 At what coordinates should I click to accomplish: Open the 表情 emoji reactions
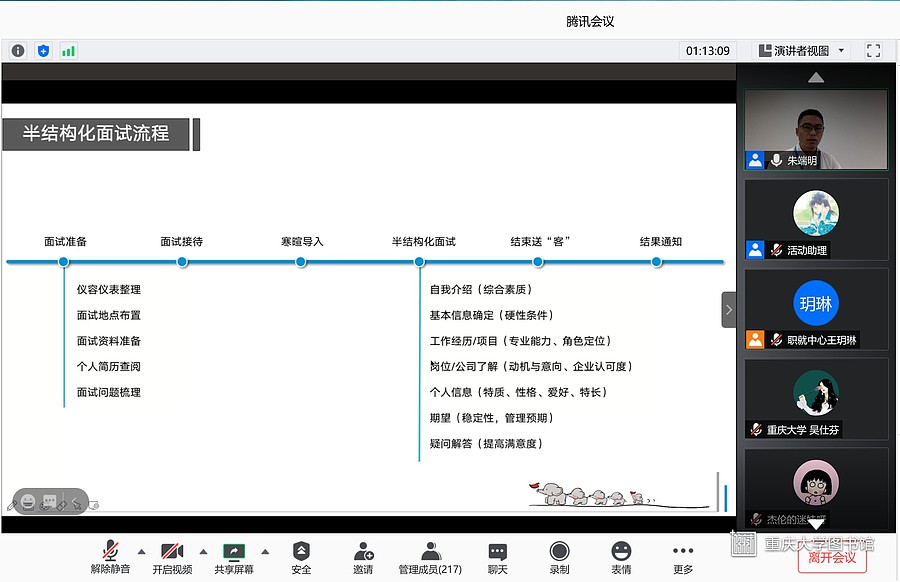tap(621, 557)
